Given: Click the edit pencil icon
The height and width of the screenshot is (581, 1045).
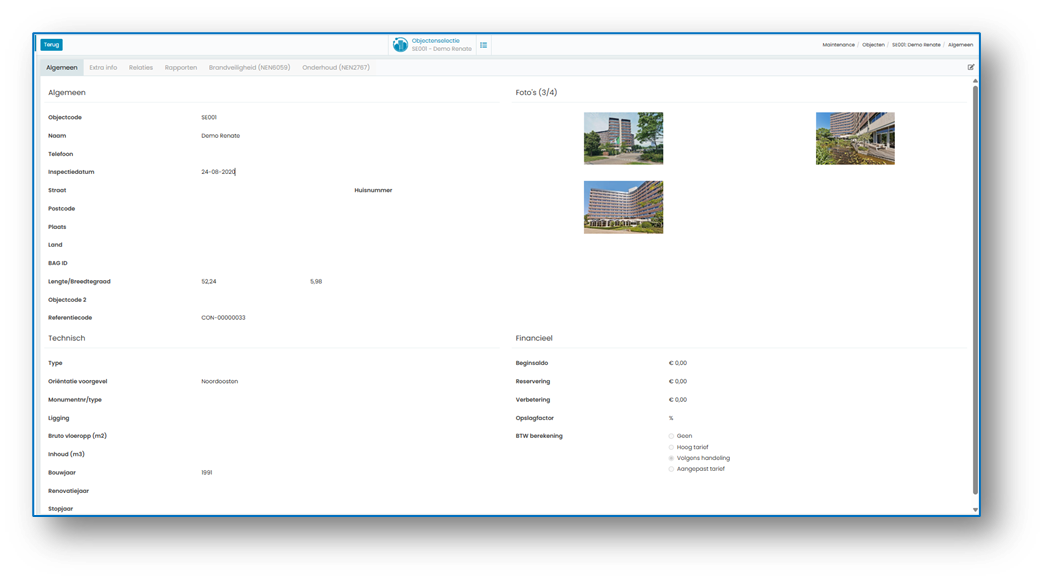Looking at the screenshot, I should 970,67.
